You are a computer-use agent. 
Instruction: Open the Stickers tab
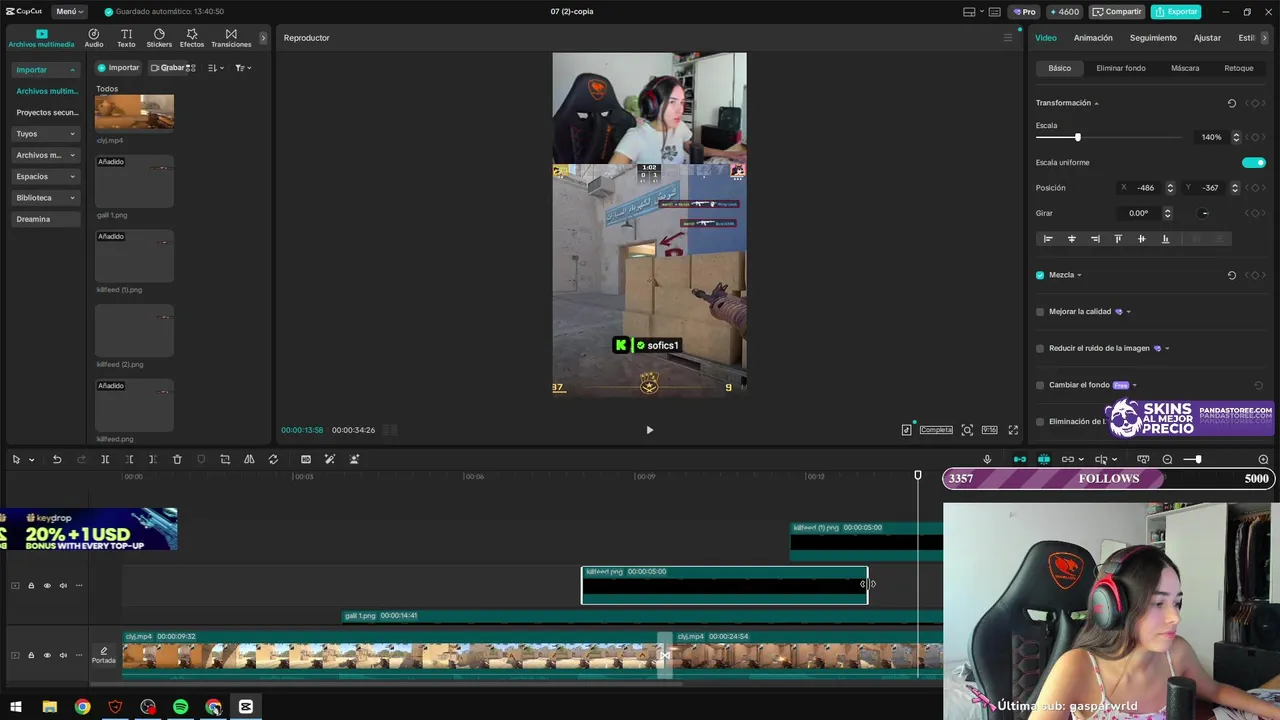tap(159, 38)
